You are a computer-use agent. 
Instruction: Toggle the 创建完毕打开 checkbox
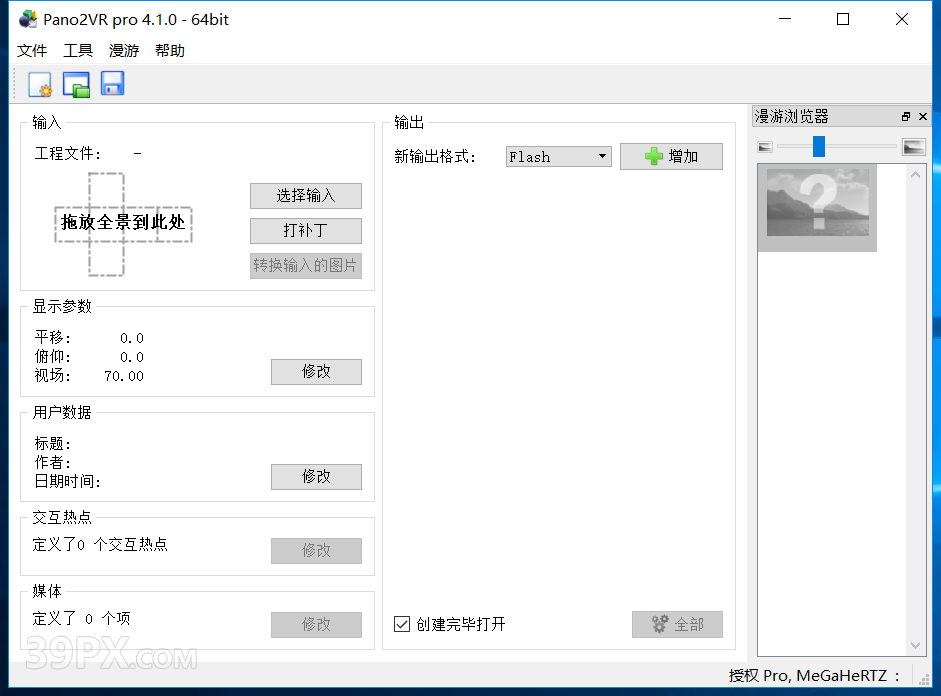click(402, 624)
